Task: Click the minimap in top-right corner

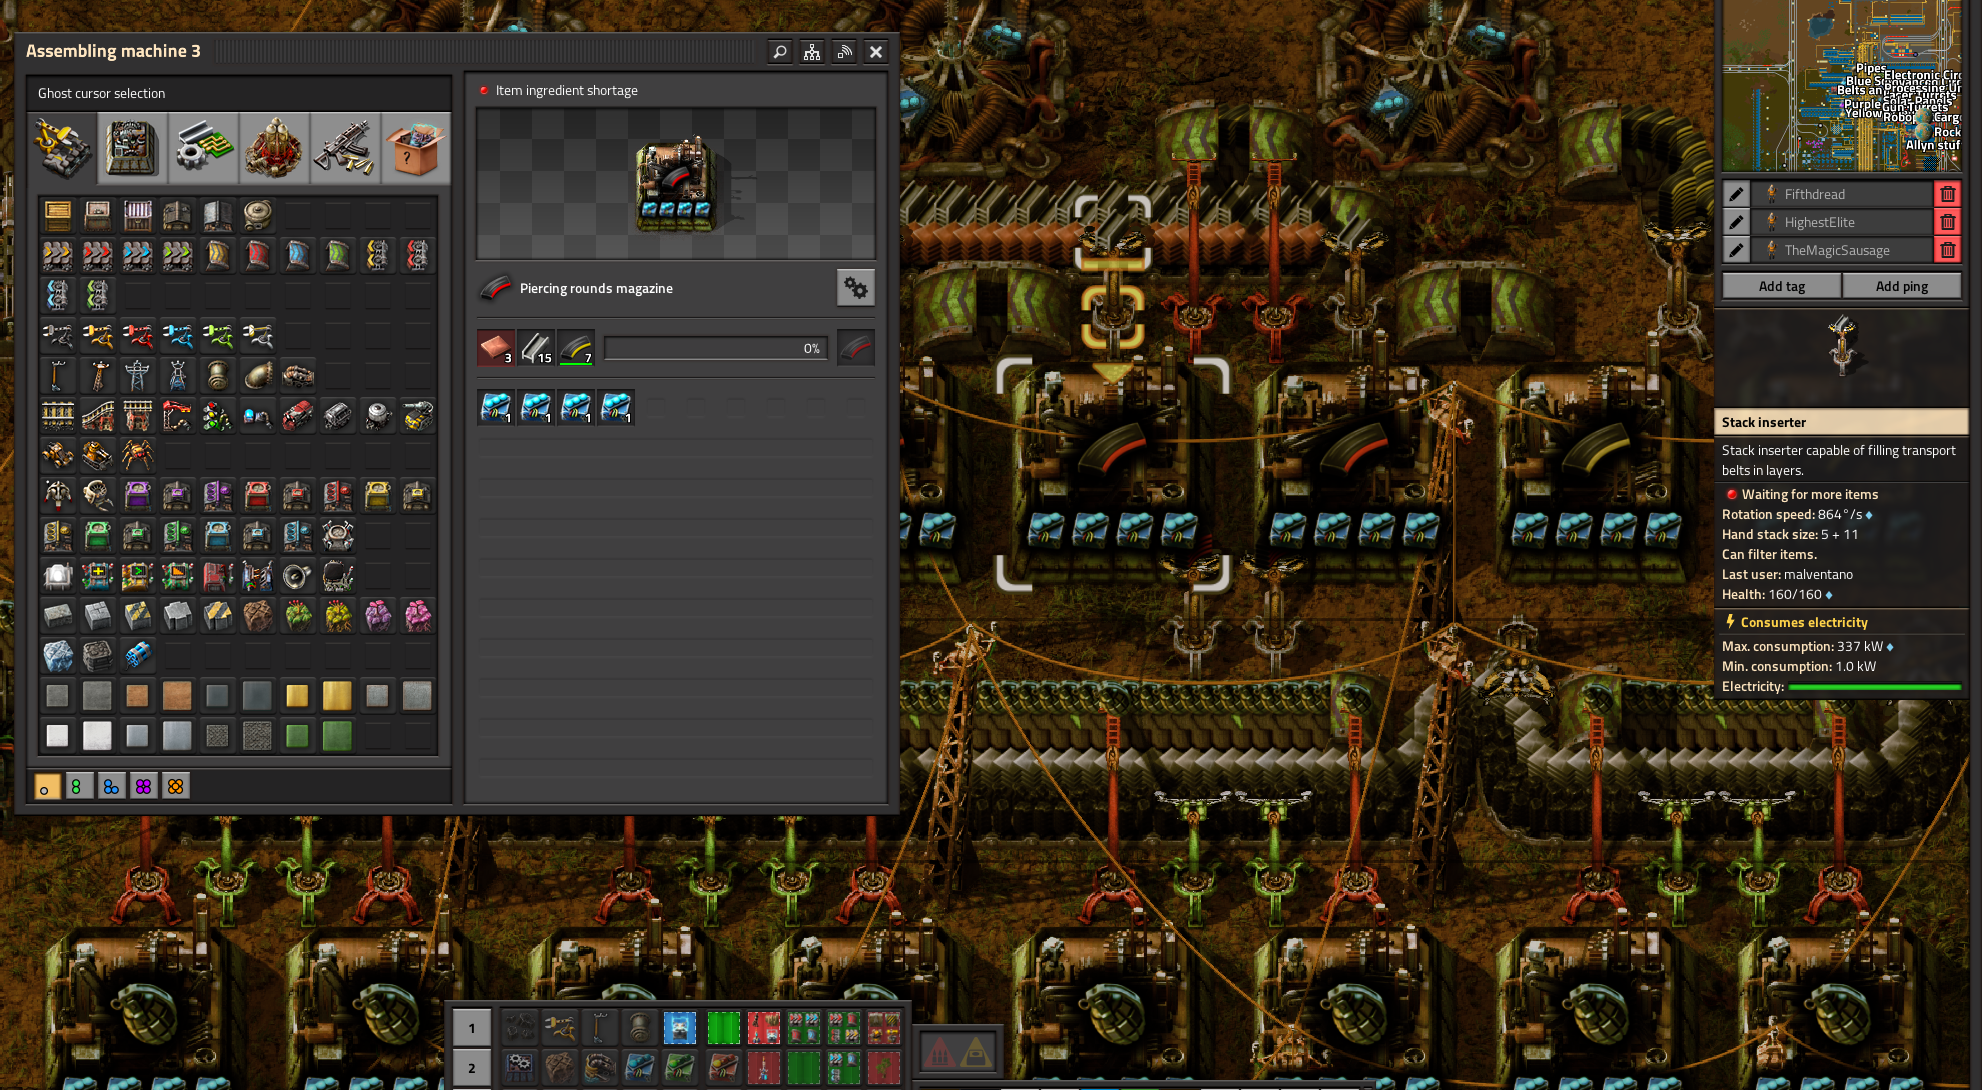Action: coord(1840,85)
